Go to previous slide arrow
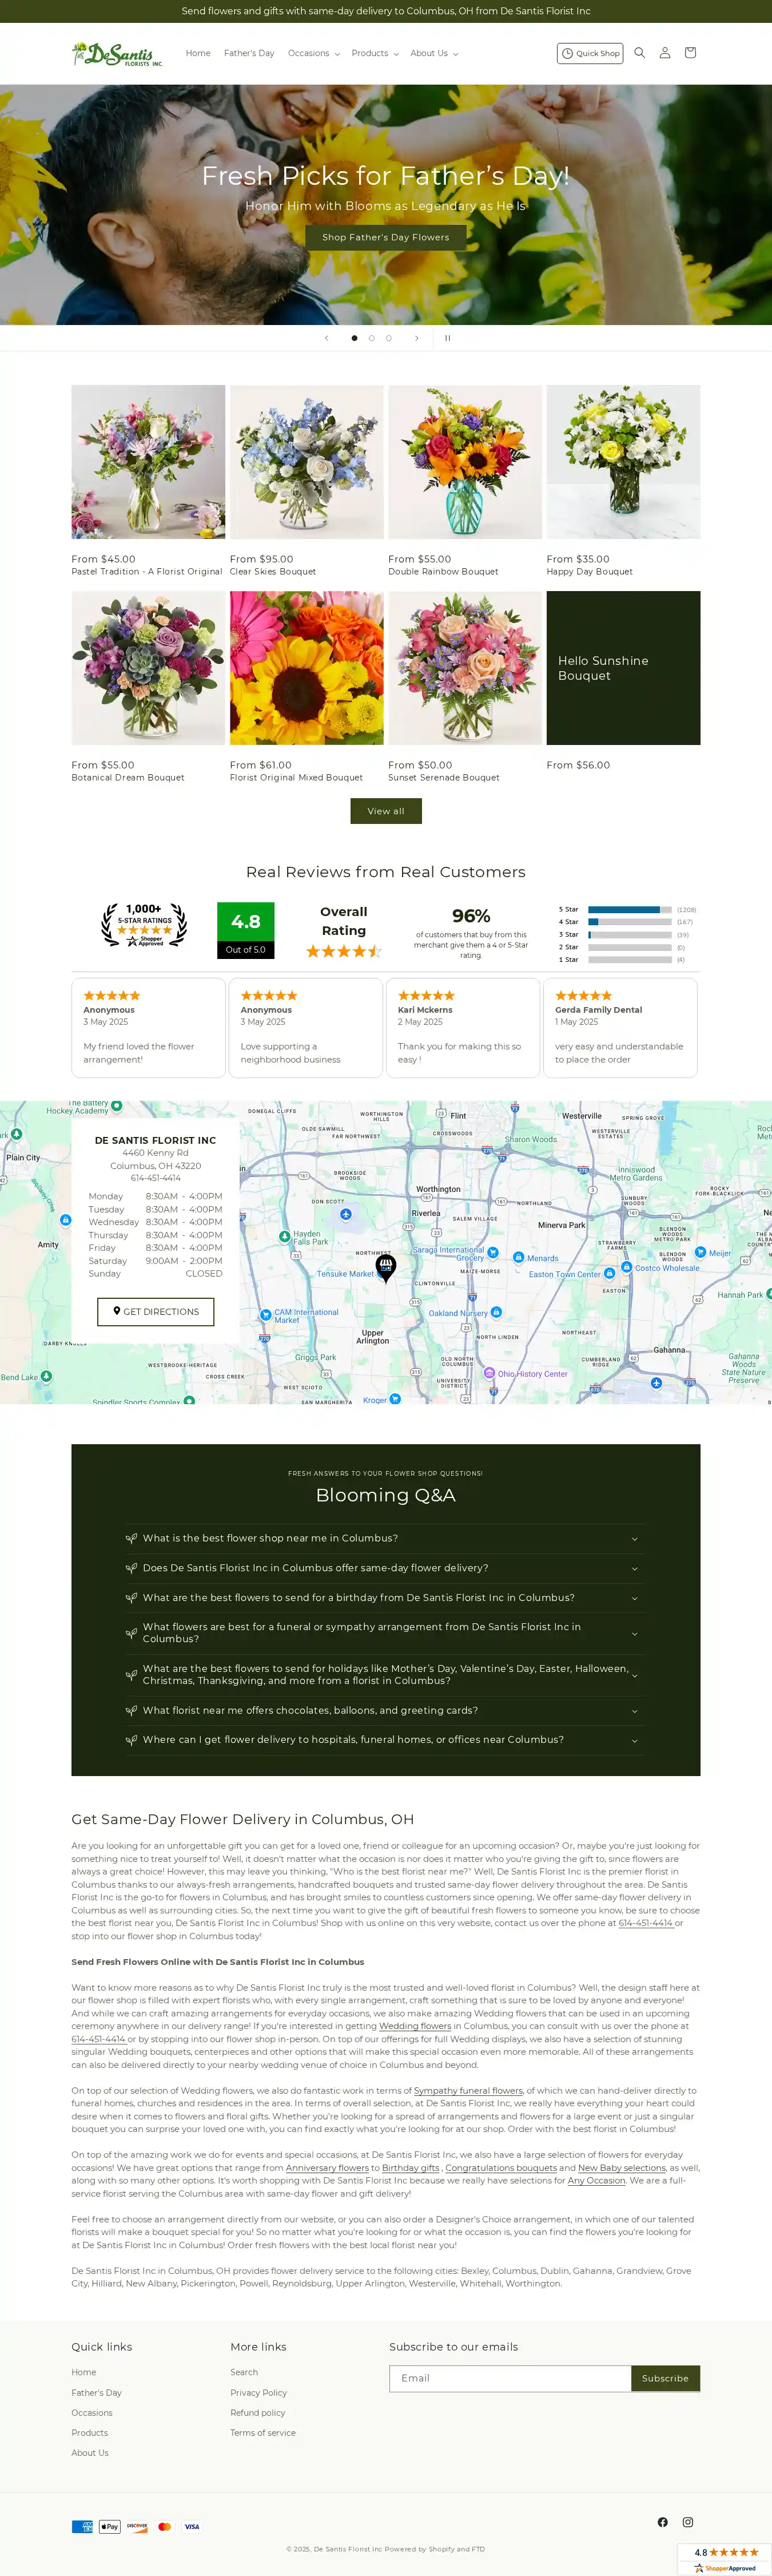 [x=326, y=338]
